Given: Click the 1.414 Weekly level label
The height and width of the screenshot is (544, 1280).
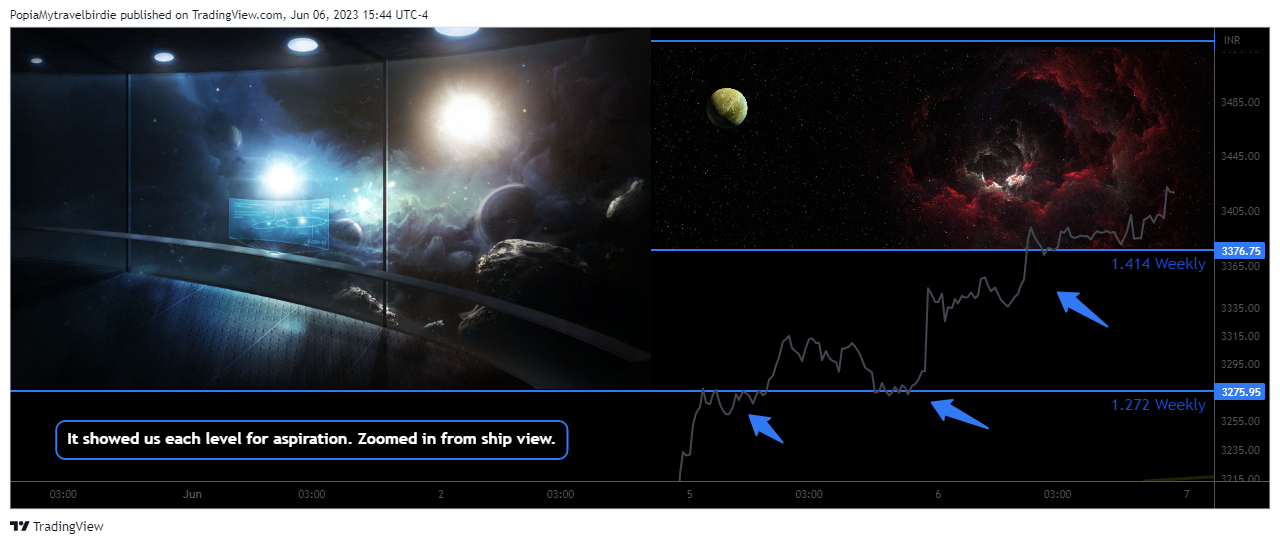Looking at the screenshot, I should click(1158, 264).
